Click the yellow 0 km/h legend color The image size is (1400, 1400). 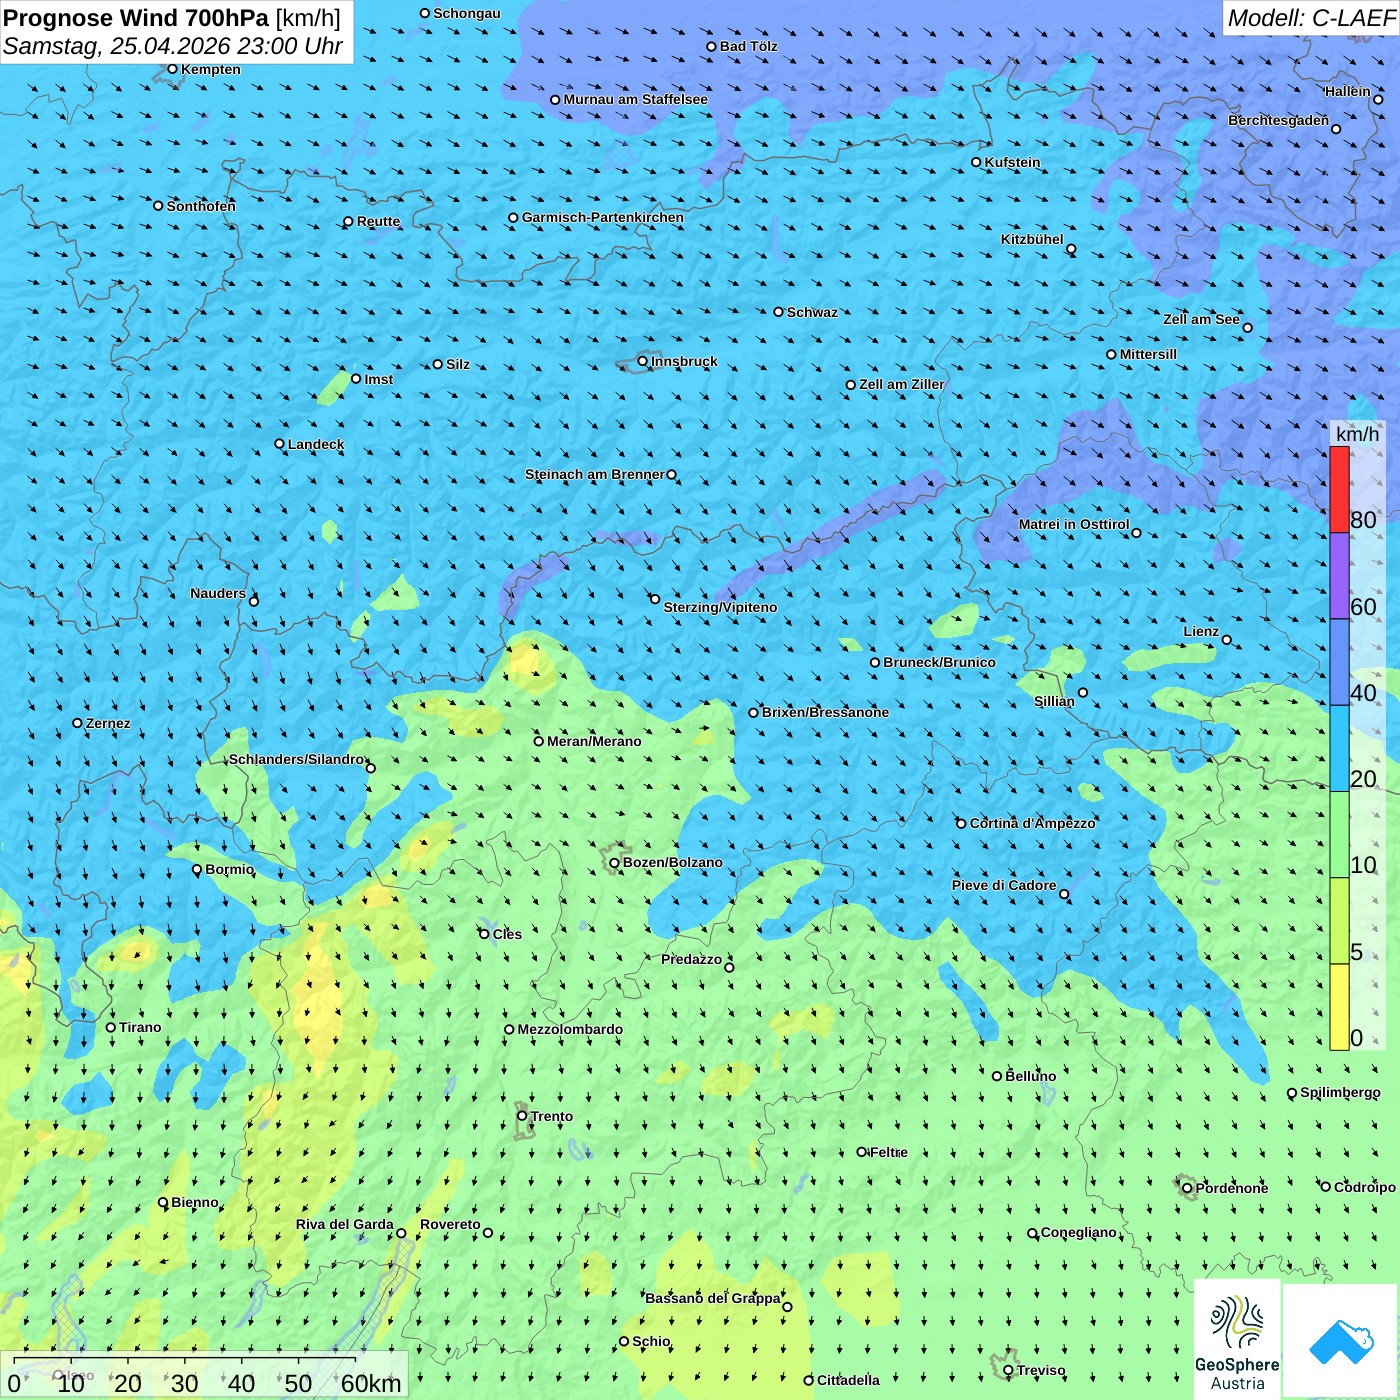pyautogui.click(x=1339, y=1007)
